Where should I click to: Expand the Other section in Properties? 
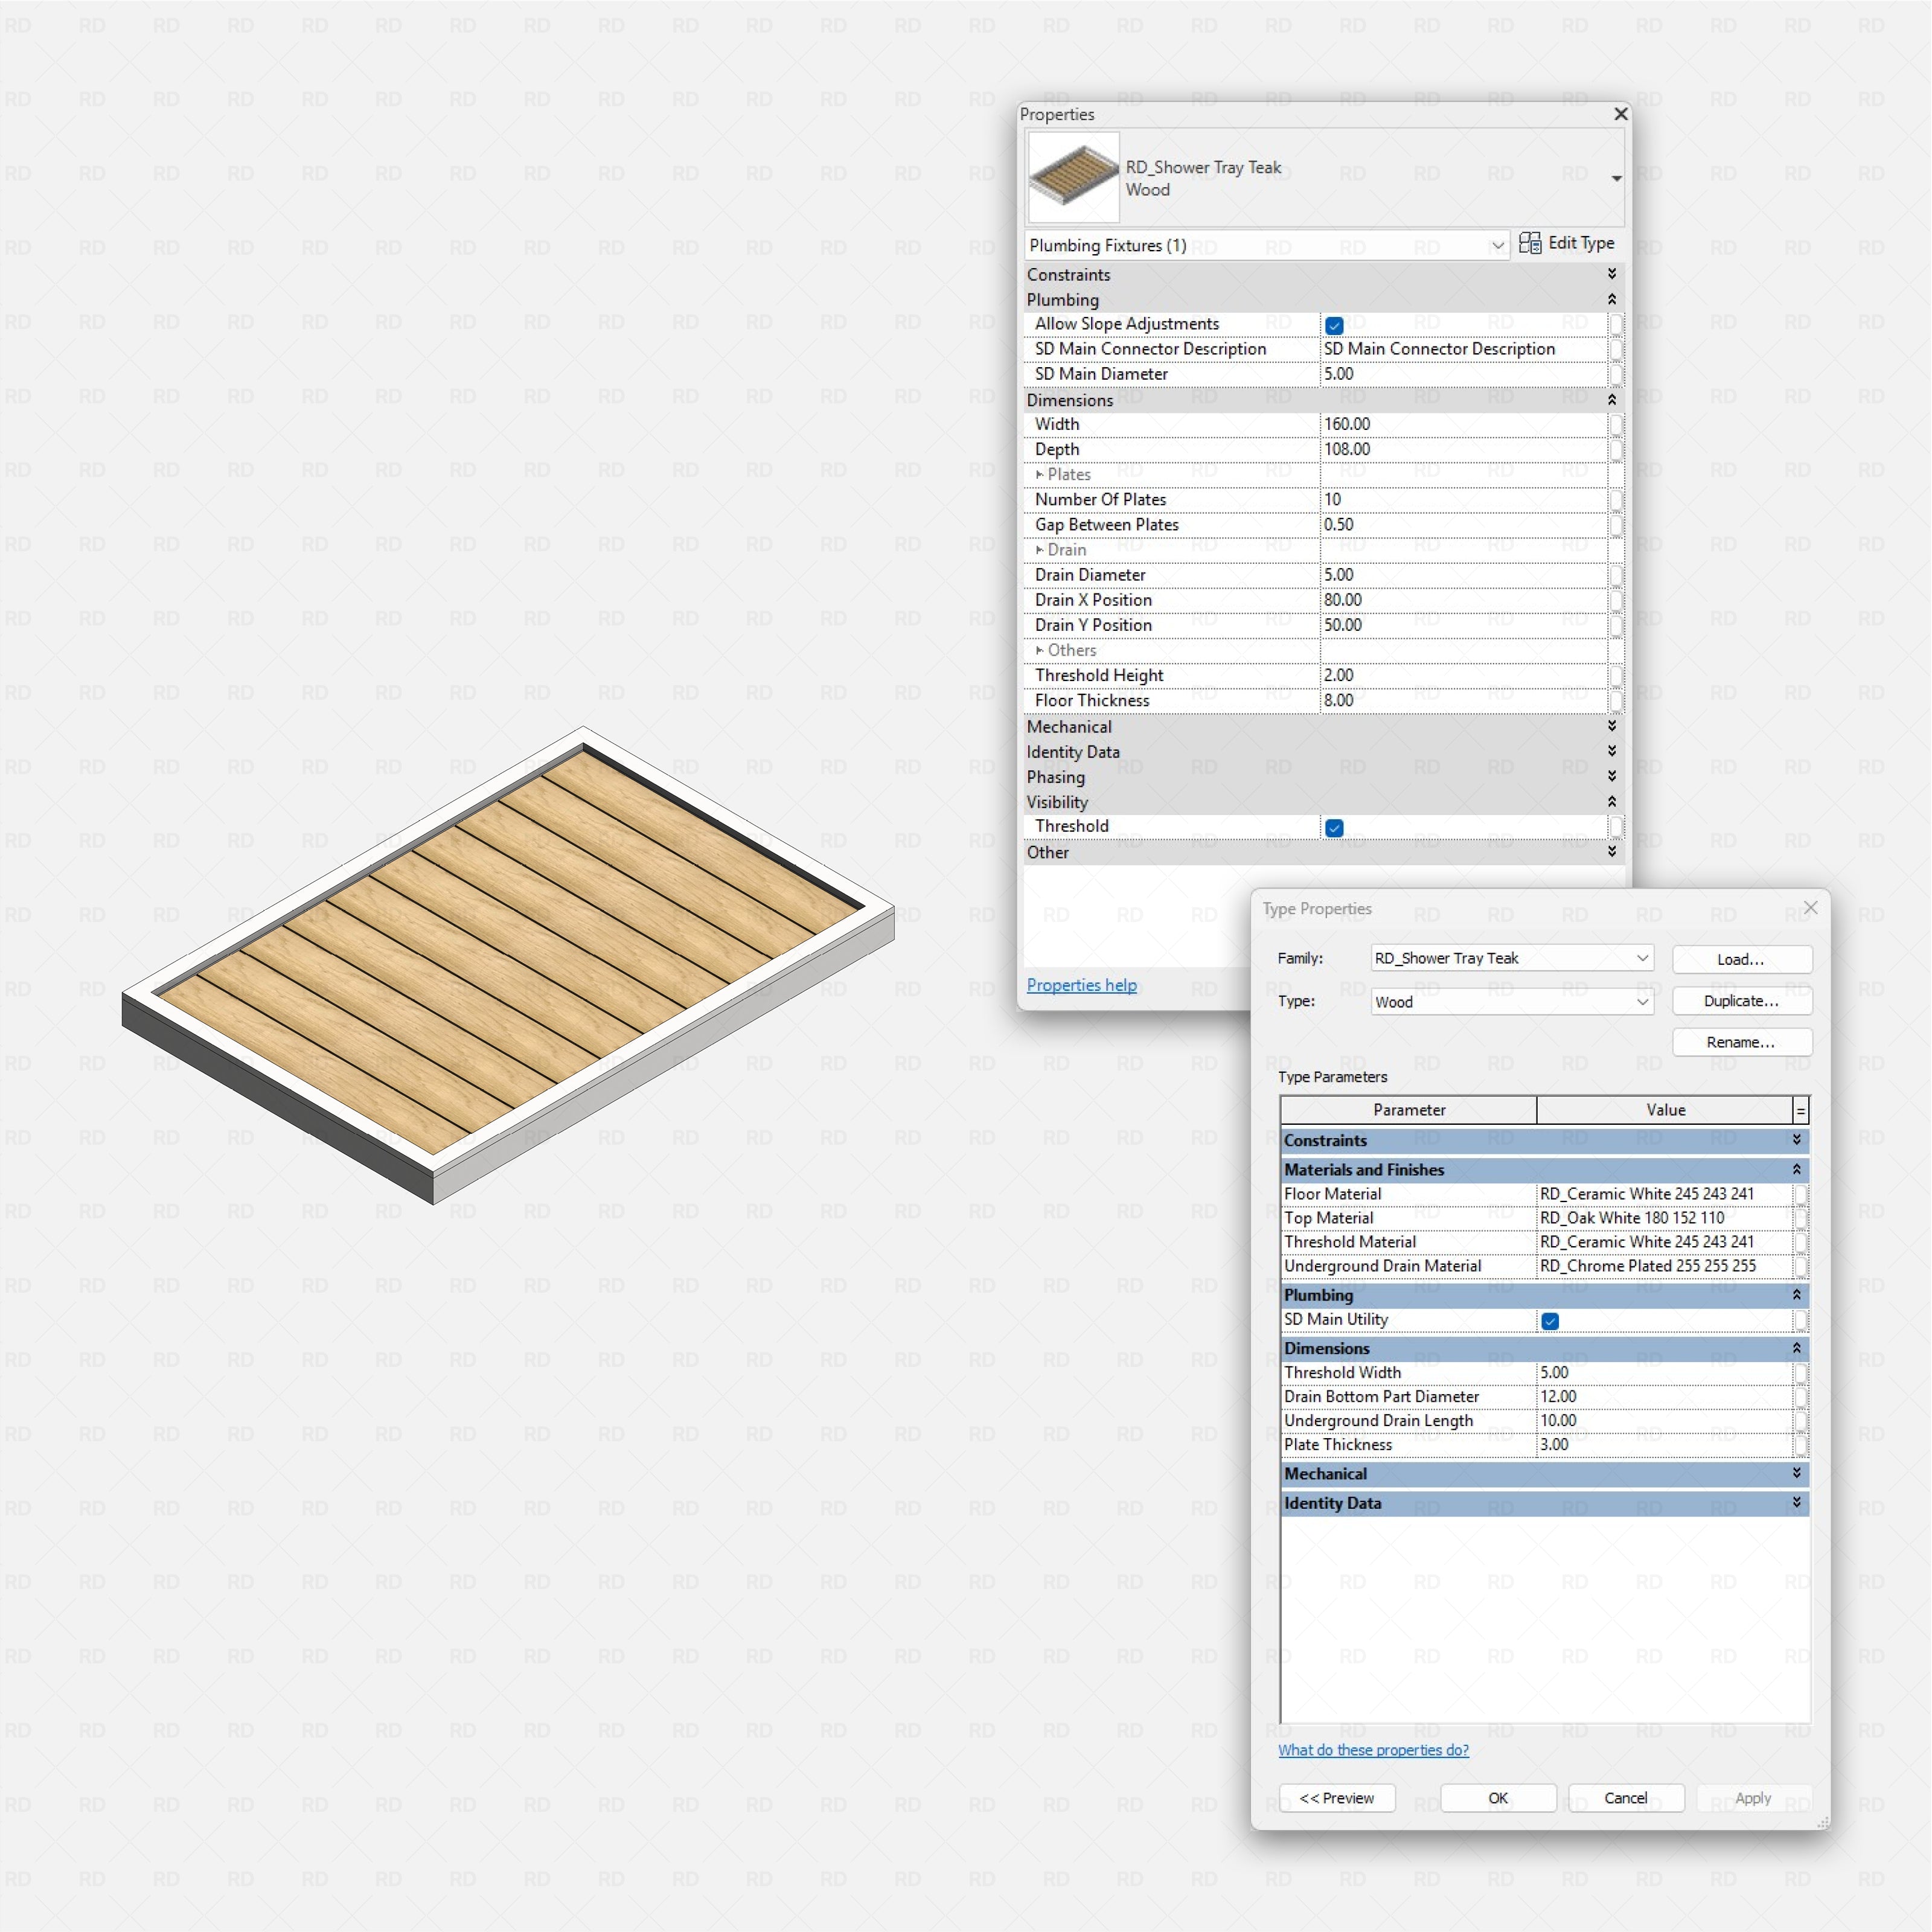click(x=1612, y=851)
